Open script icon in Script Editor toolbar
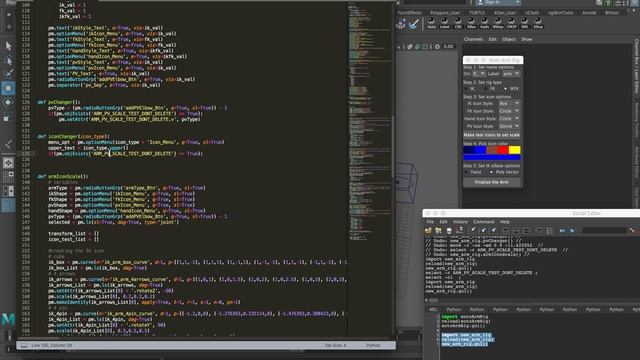The height and width of the screenshot is (360, 640). tap(428, 231)
